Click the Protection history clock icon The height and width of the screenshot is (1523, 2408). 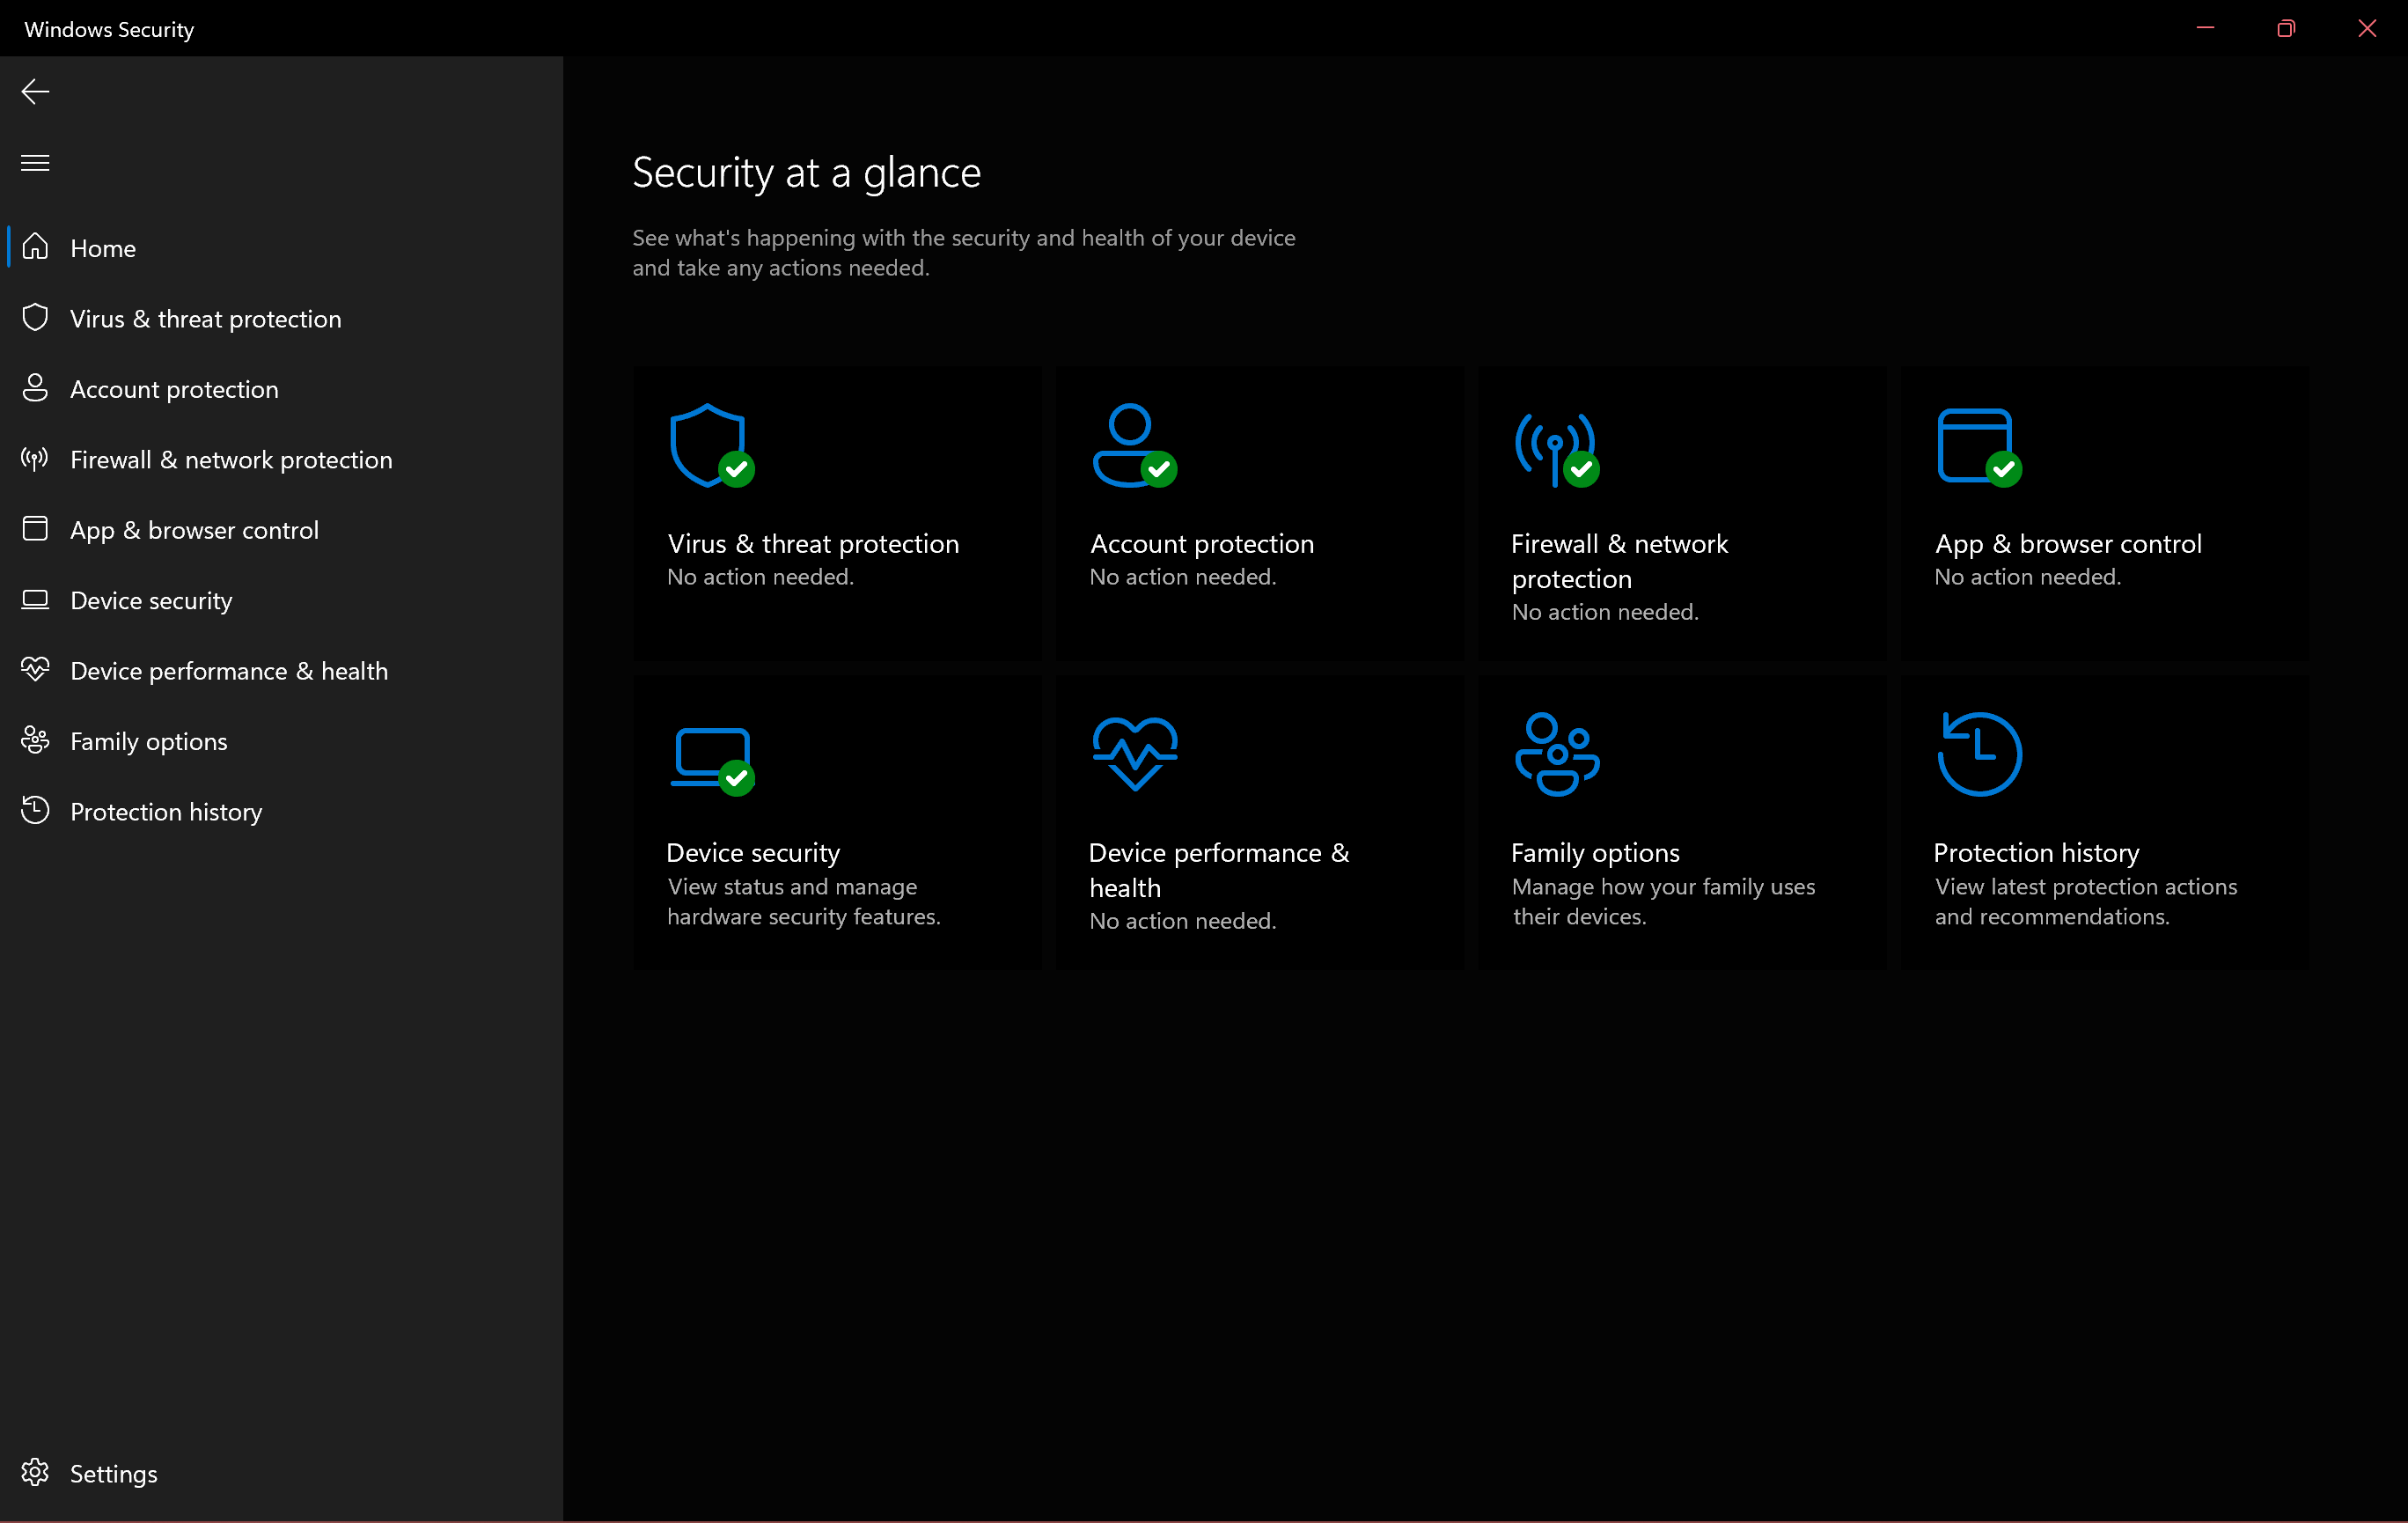[x=35, y=810]
